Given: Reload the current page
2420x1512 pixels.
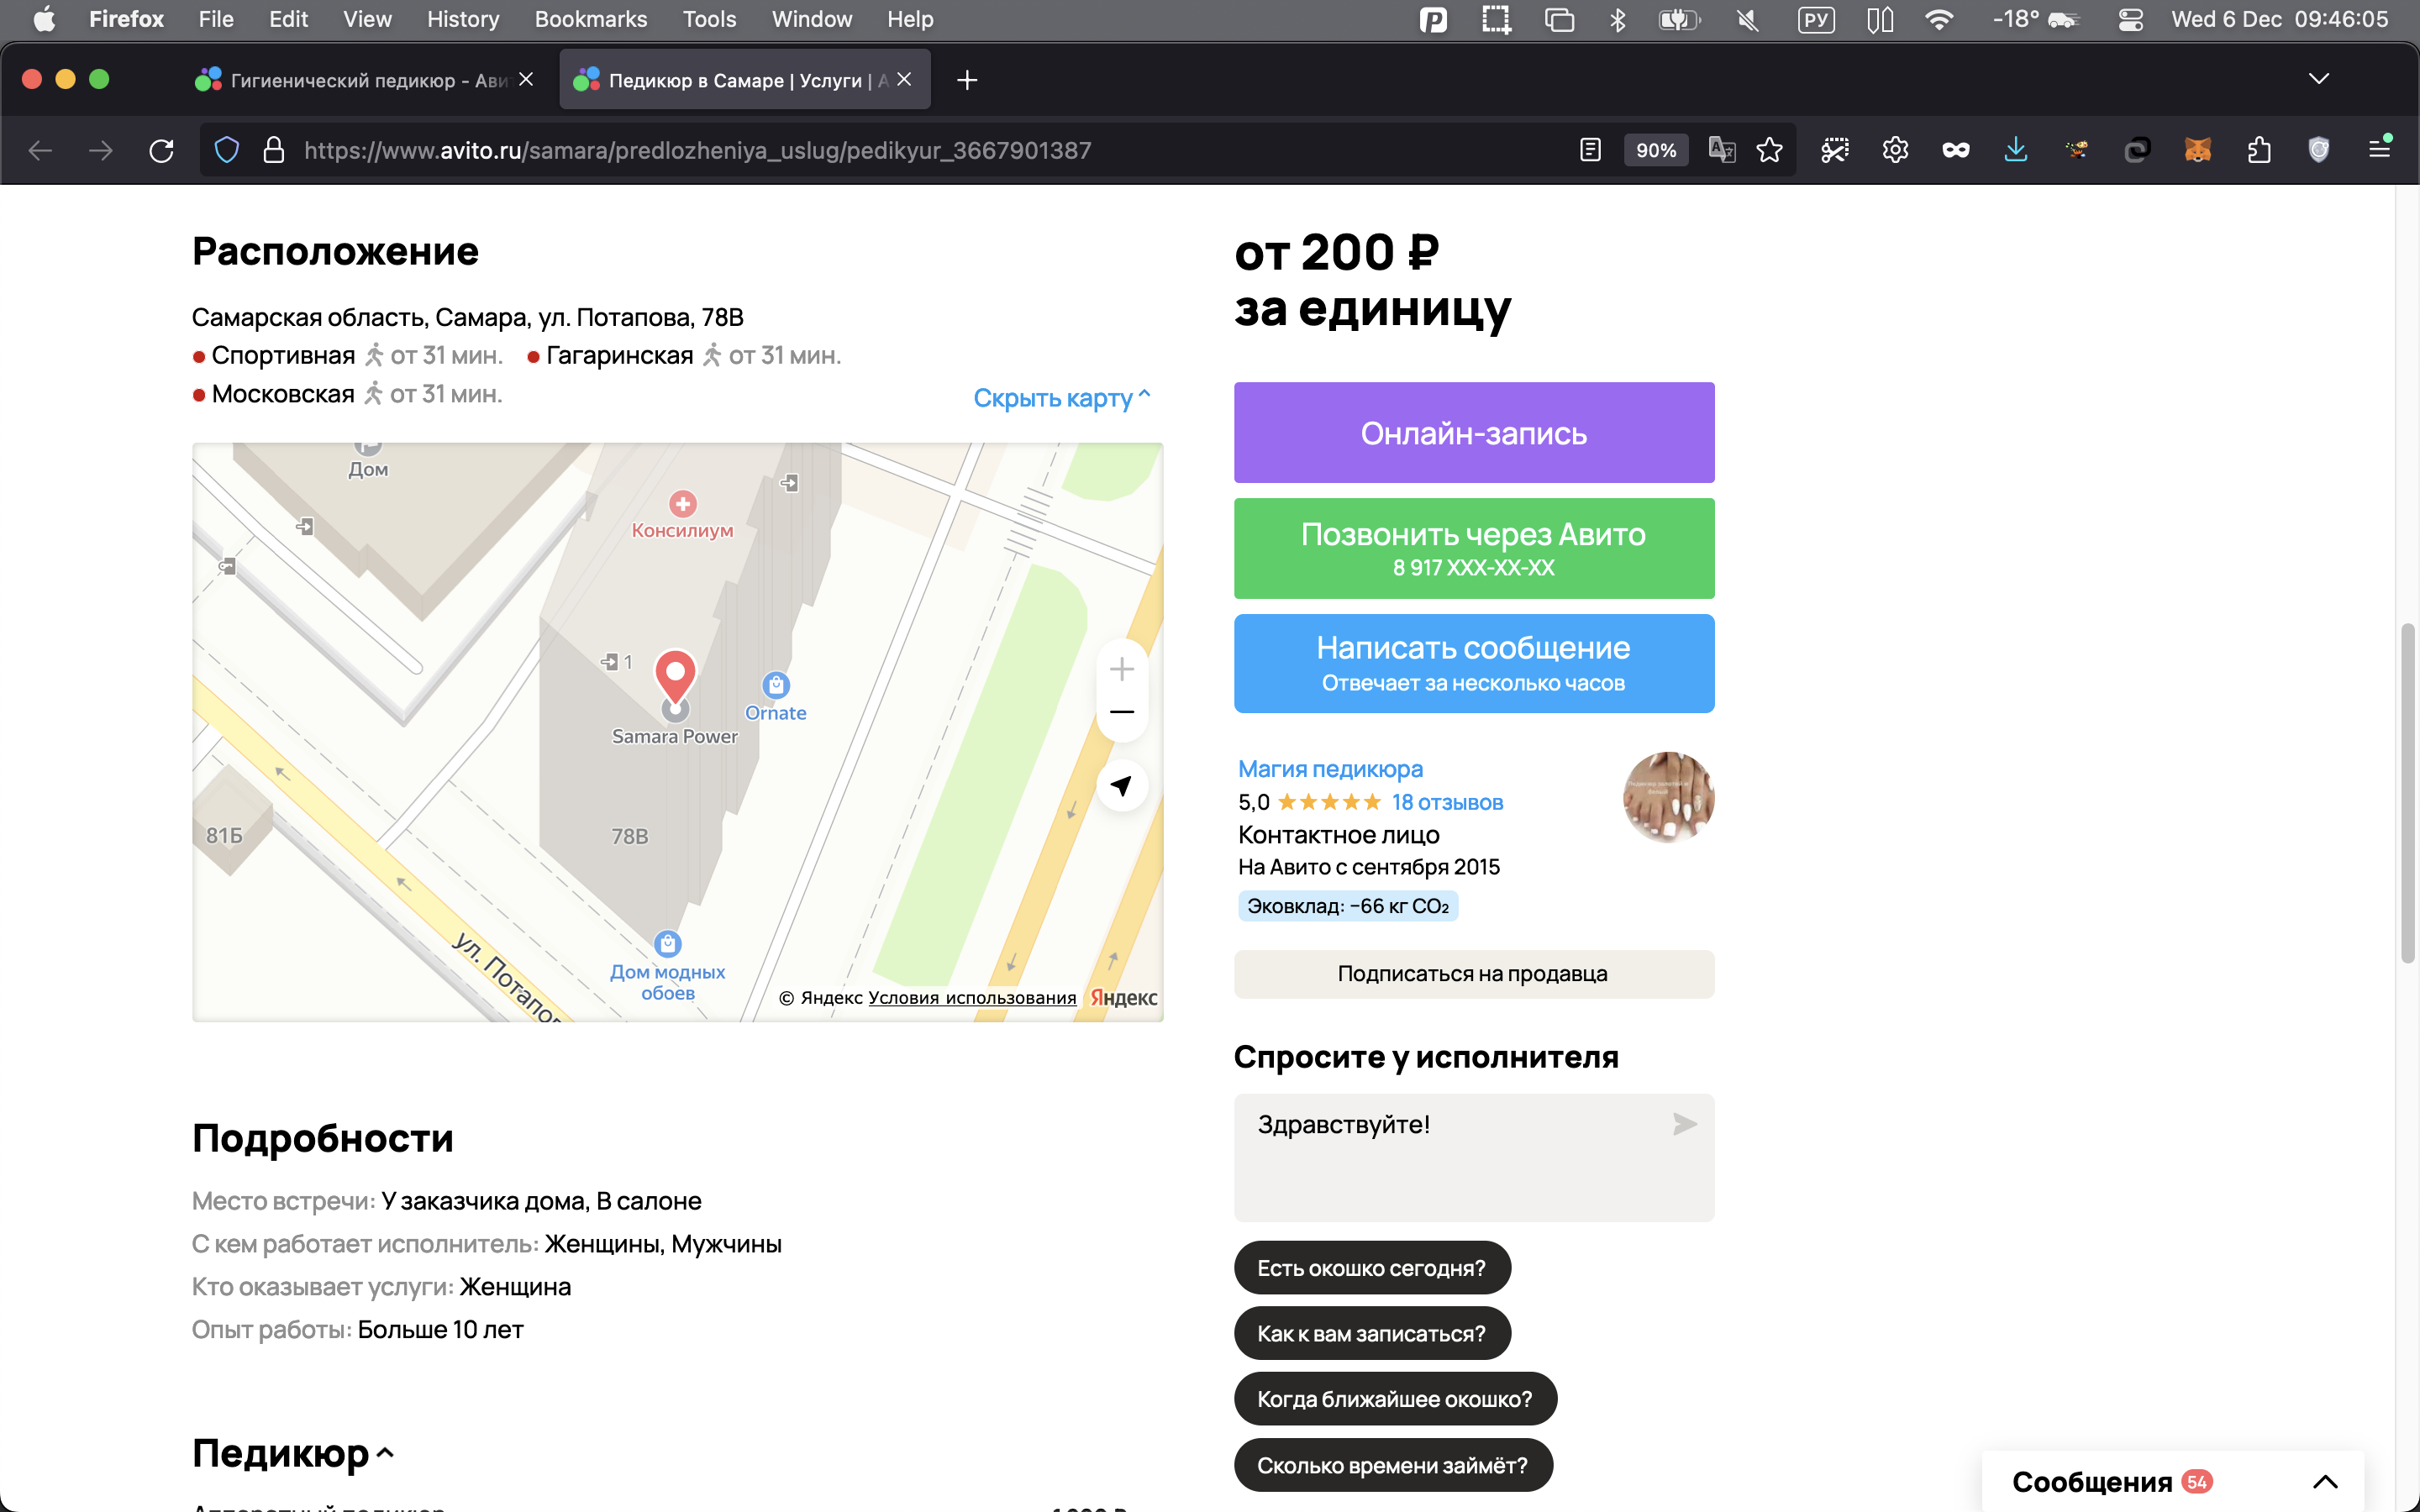Looking at the screenshot, I should (161, 150).
